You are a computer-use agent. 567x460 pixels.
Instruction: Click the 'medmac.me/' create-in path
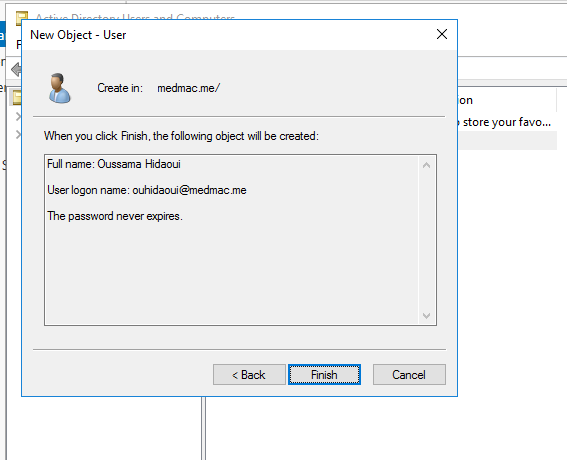coord(188,88)
